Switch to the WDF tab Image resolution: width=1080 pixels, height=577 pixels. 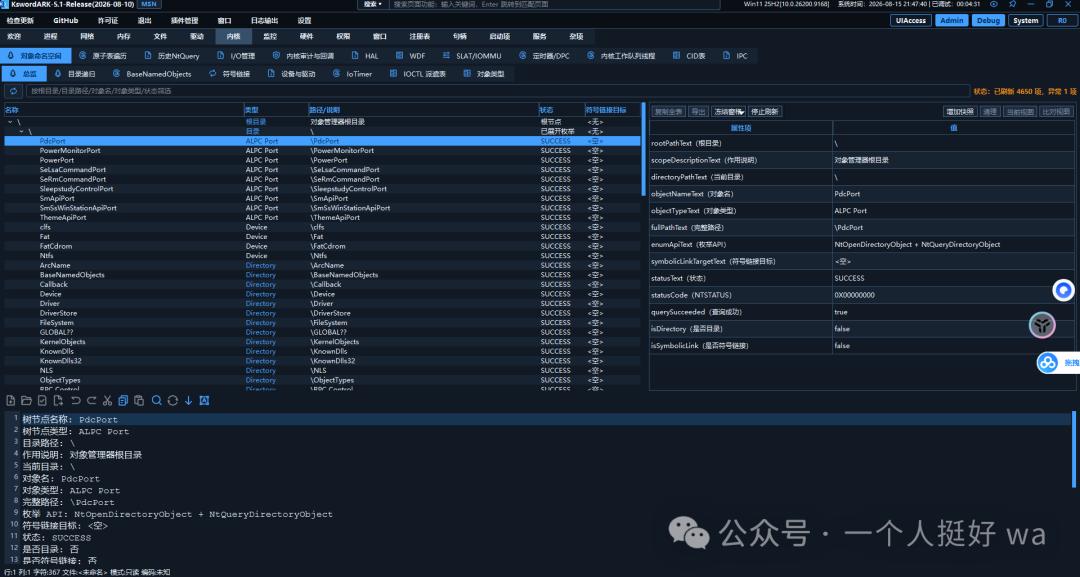tap(411, 56)
